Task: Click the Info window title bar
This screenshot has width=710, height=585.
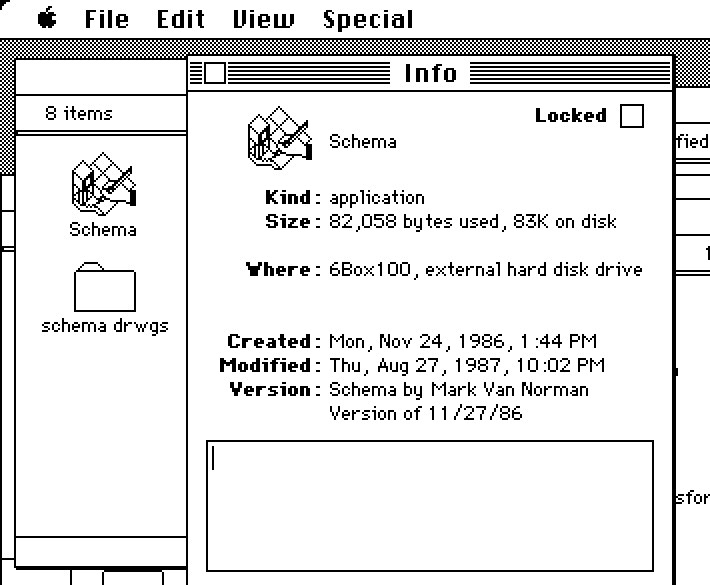Action: coord(430,73)
